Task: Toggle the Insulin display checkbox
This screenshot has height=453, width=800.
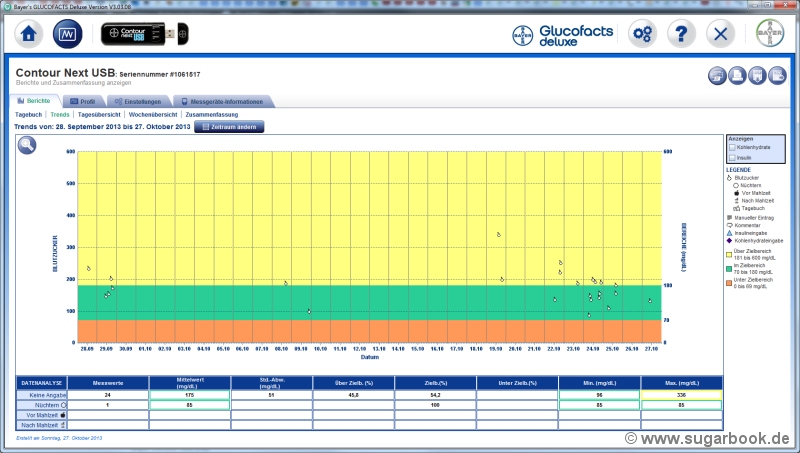Action: pyautogui.click(x=732, y=157)
